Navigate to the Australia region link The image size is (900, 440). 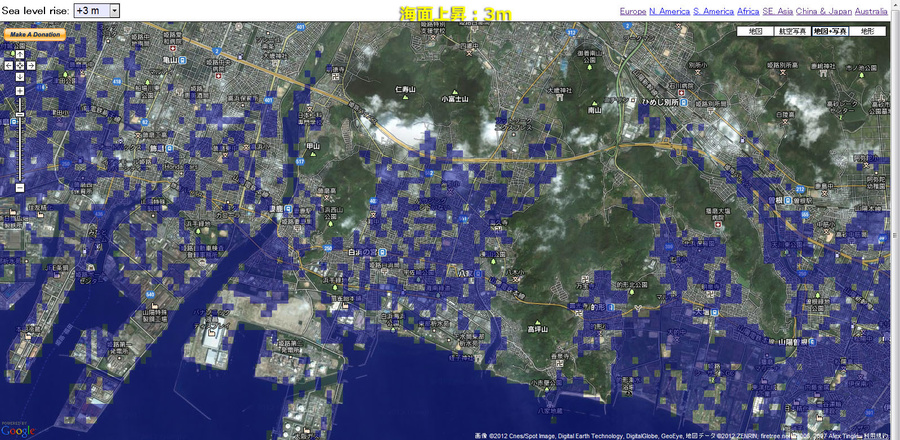(x=870, y=11)
